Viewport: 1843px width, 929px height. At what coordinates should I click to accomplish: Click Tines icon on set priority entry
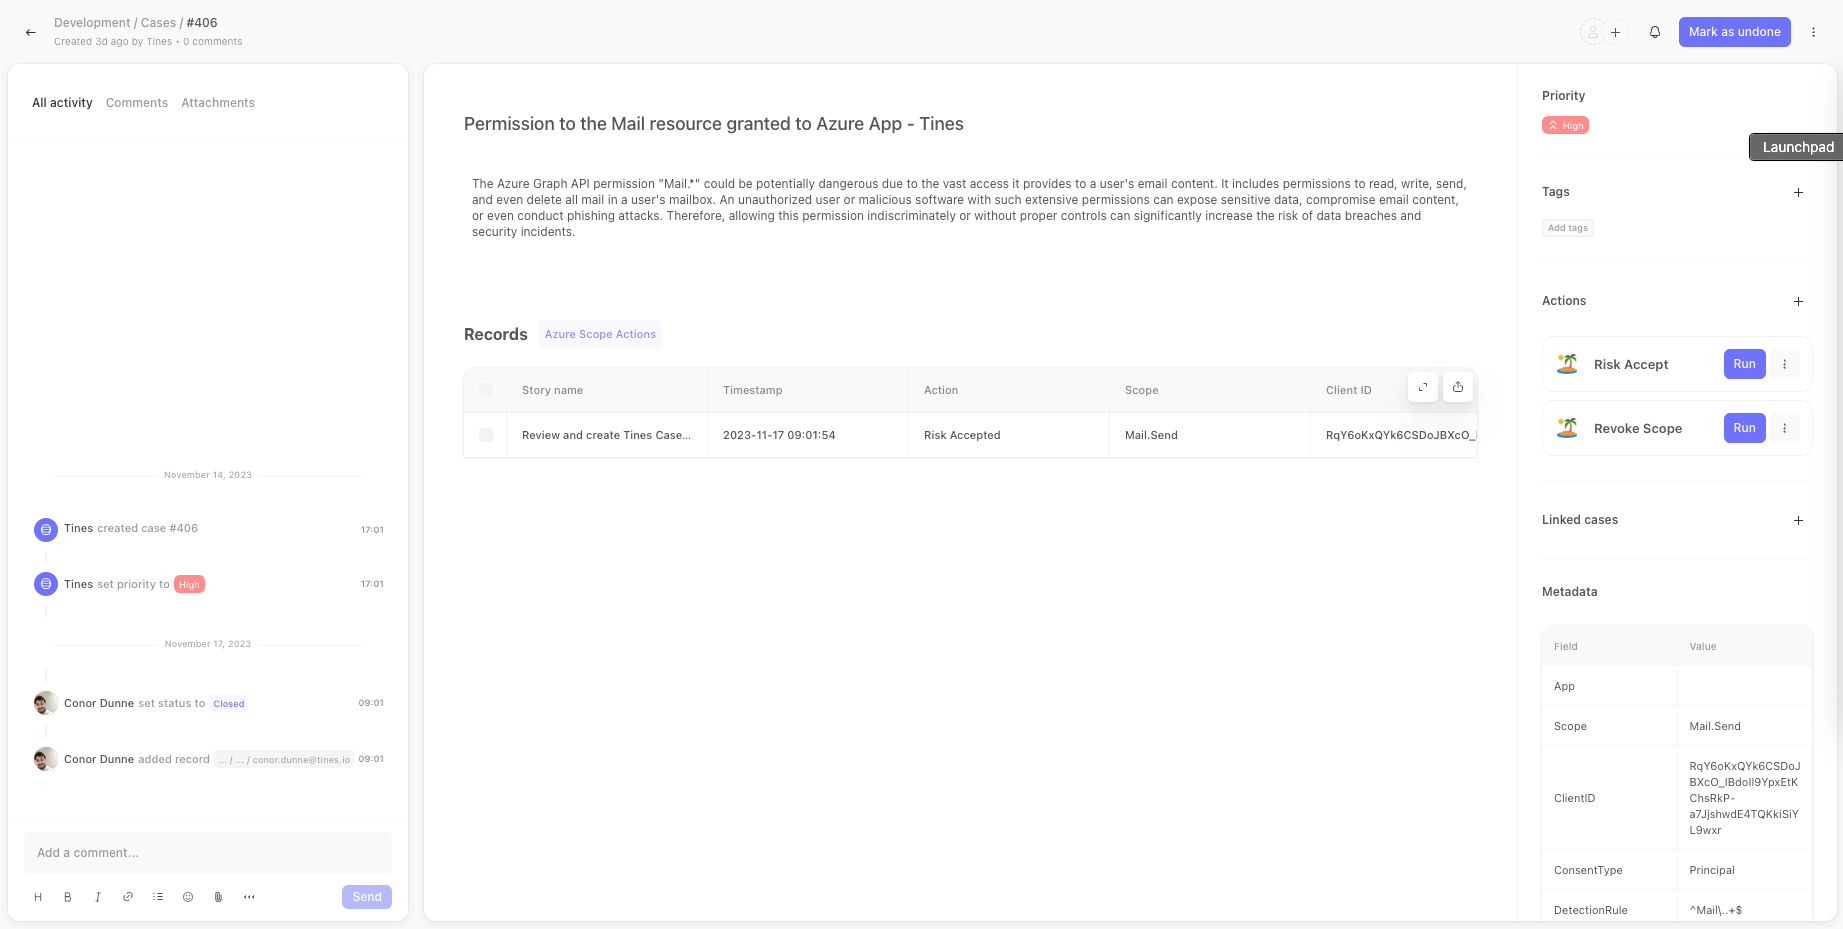click(x=46, y=584)
